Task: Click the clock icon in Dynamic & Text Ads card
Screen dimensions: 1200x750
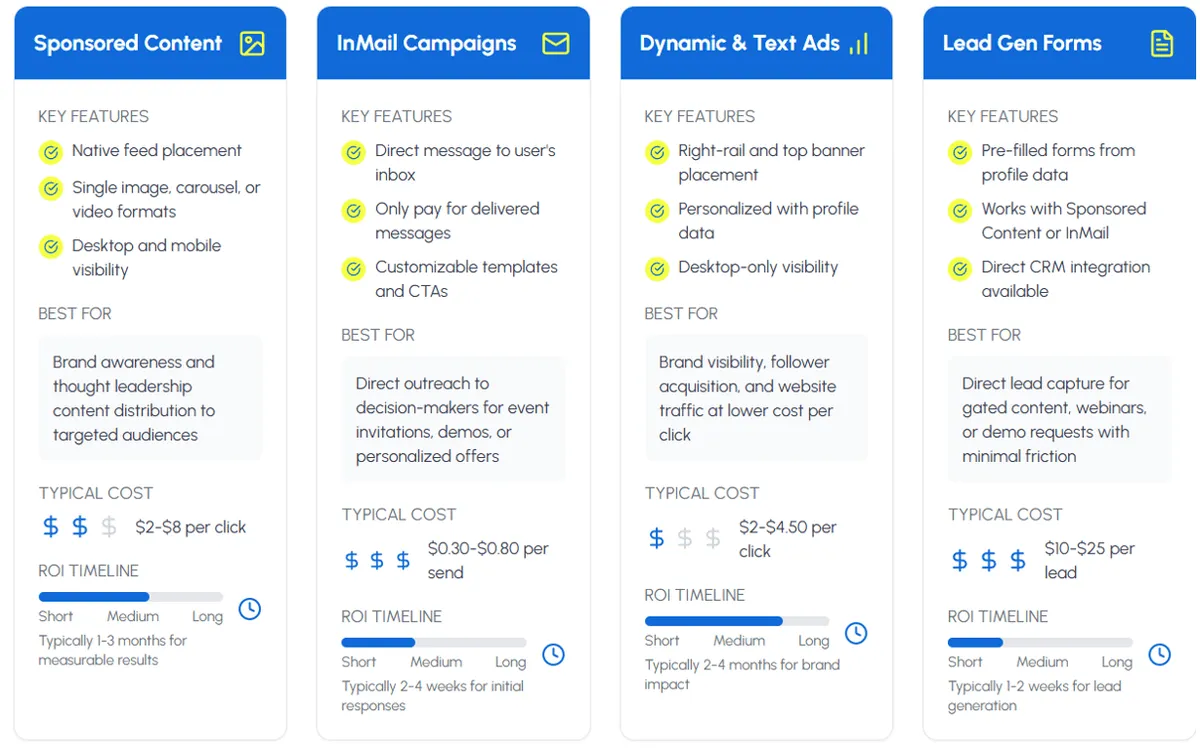Action: pos(856,632)
